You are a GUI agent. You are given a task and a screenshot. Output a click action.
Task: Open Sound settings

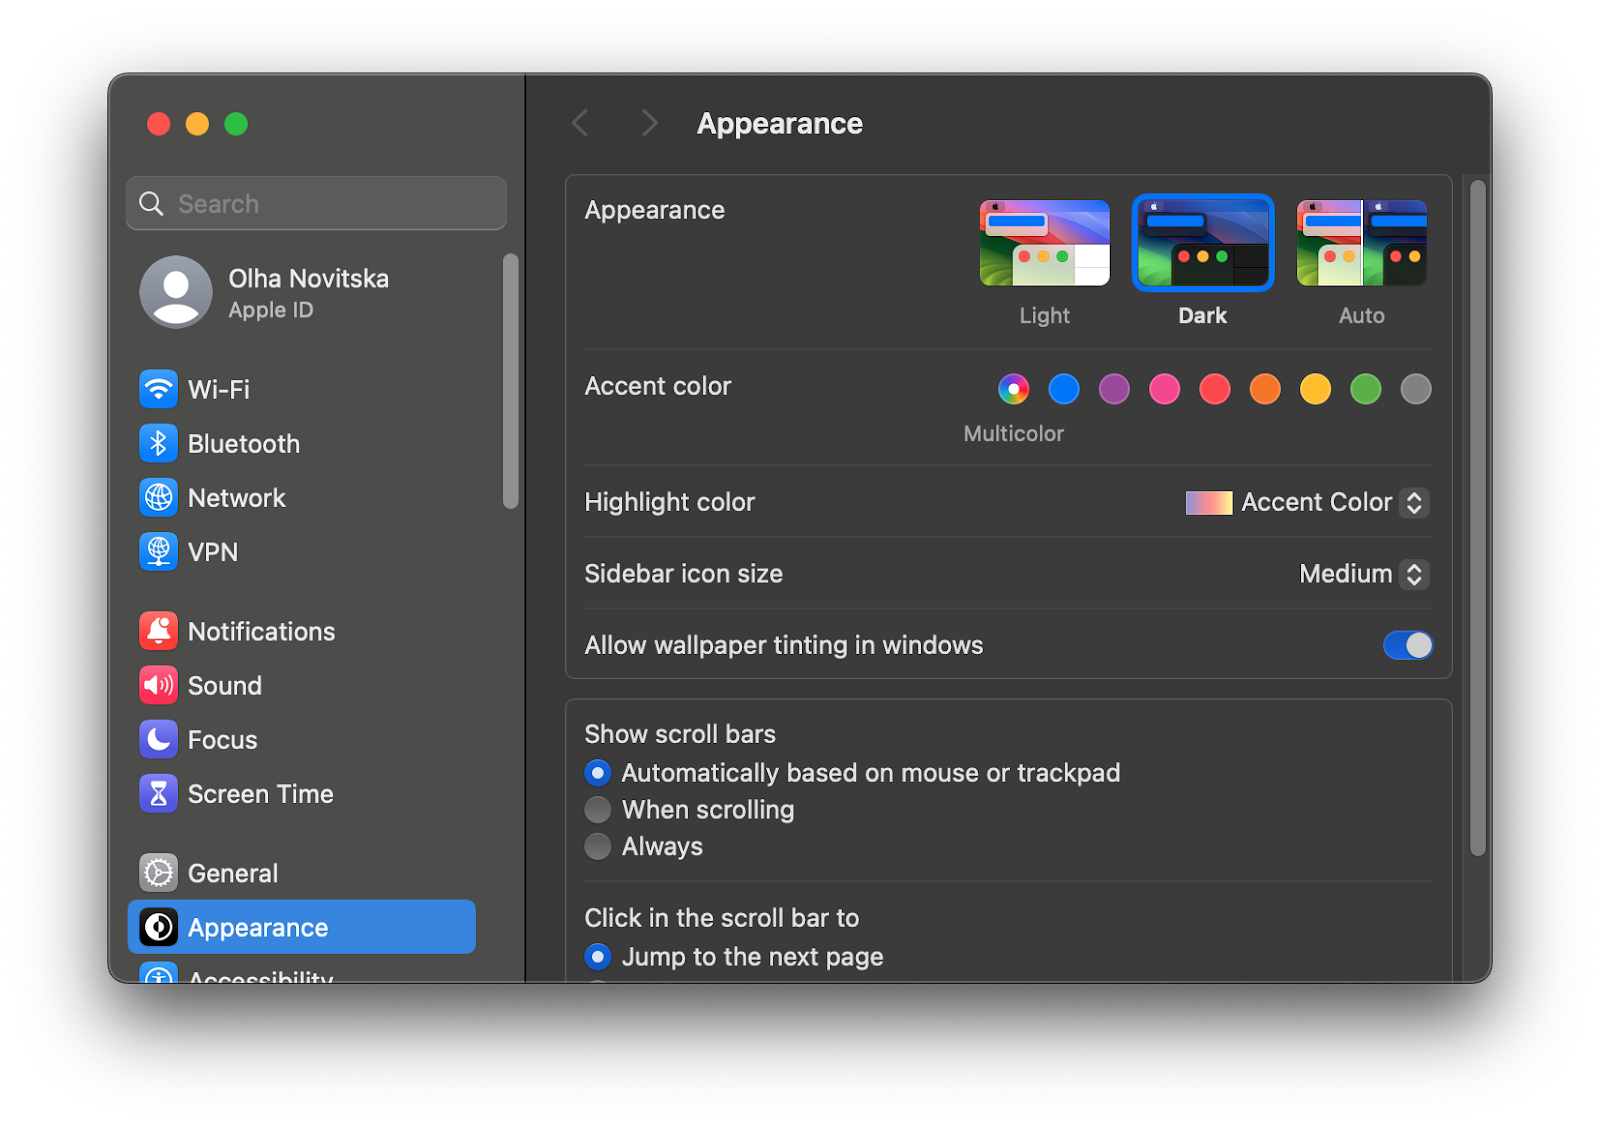click(x=225, y=685)
